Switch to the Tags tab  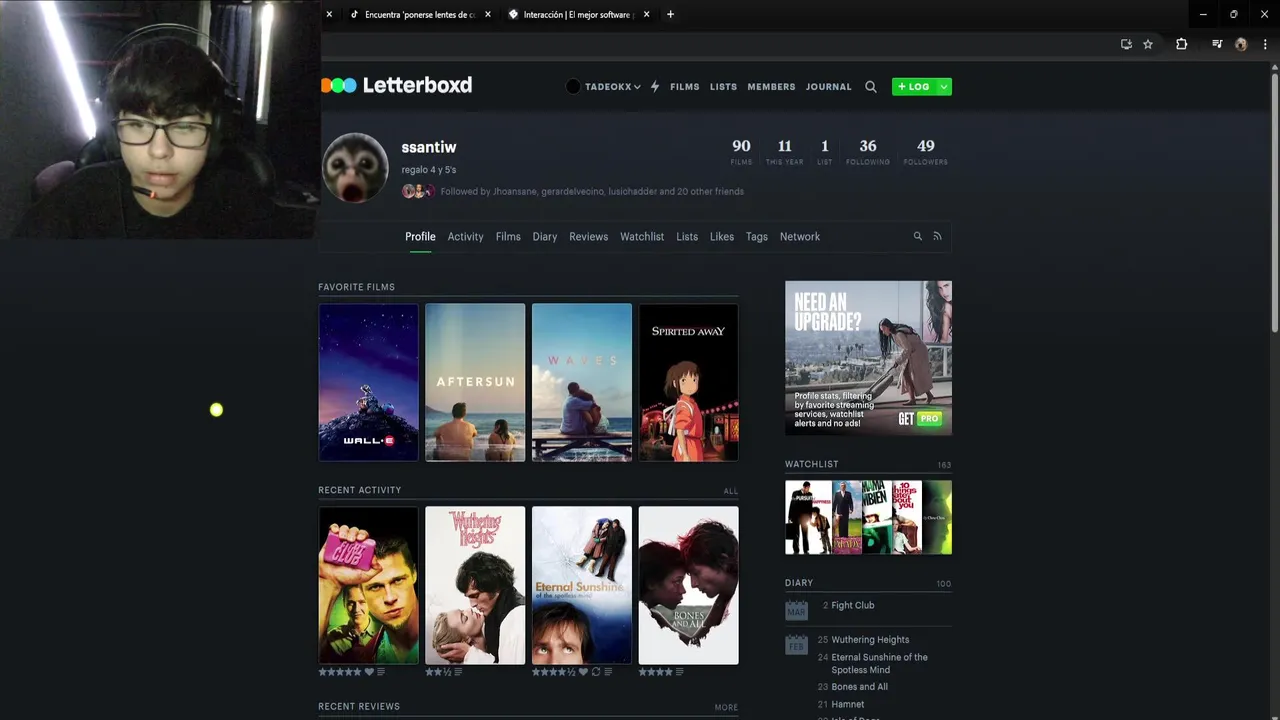(757, 237)
